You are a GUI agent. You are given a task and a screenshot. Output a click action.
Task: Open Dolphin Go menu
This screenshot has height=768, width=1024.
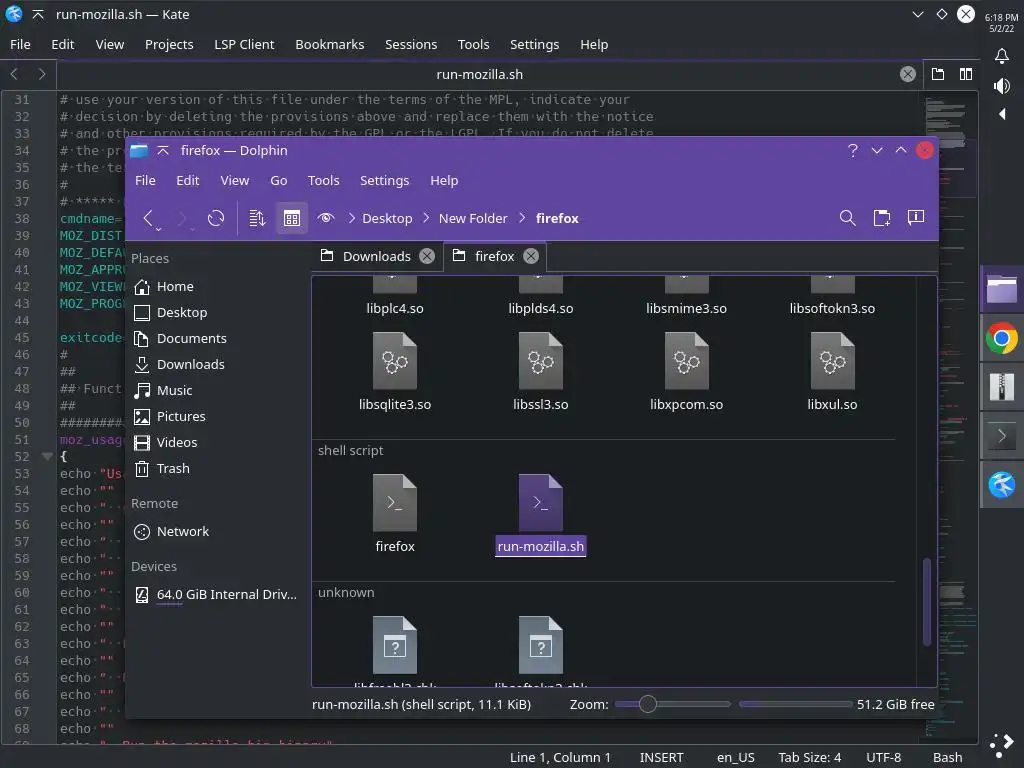coord(279,180)
